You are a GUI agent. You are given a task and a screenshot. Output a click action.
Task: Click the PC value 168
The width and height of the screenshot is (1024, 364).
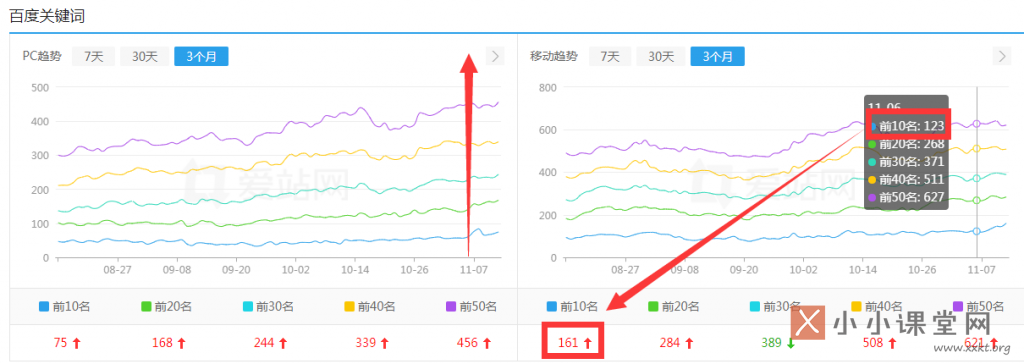[163, 342]
